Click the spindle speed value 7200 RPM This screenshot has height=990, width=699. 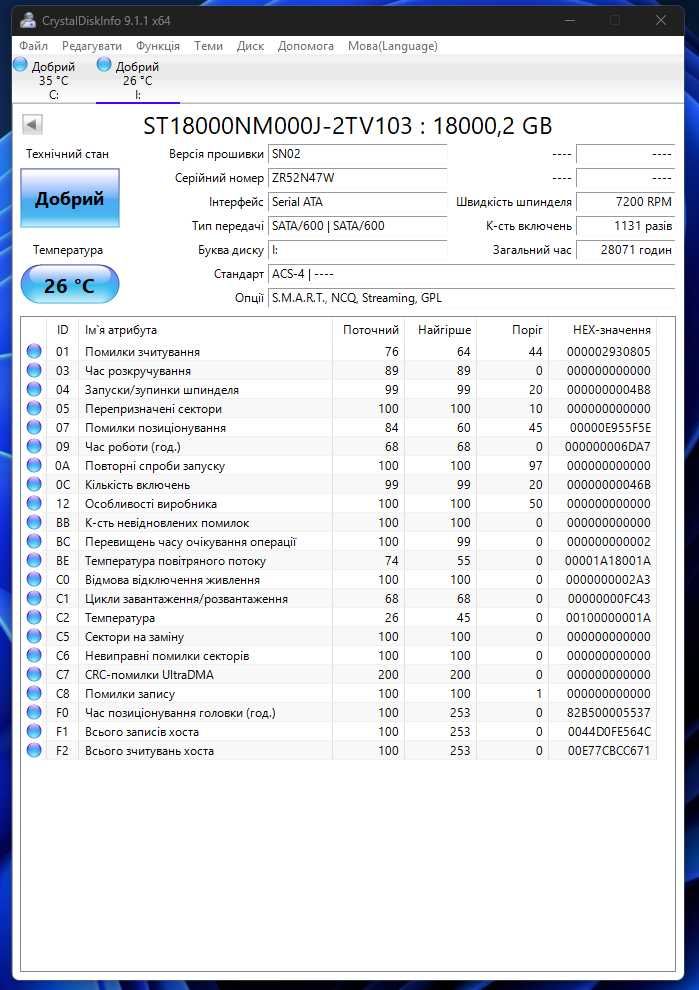[625, 202]
